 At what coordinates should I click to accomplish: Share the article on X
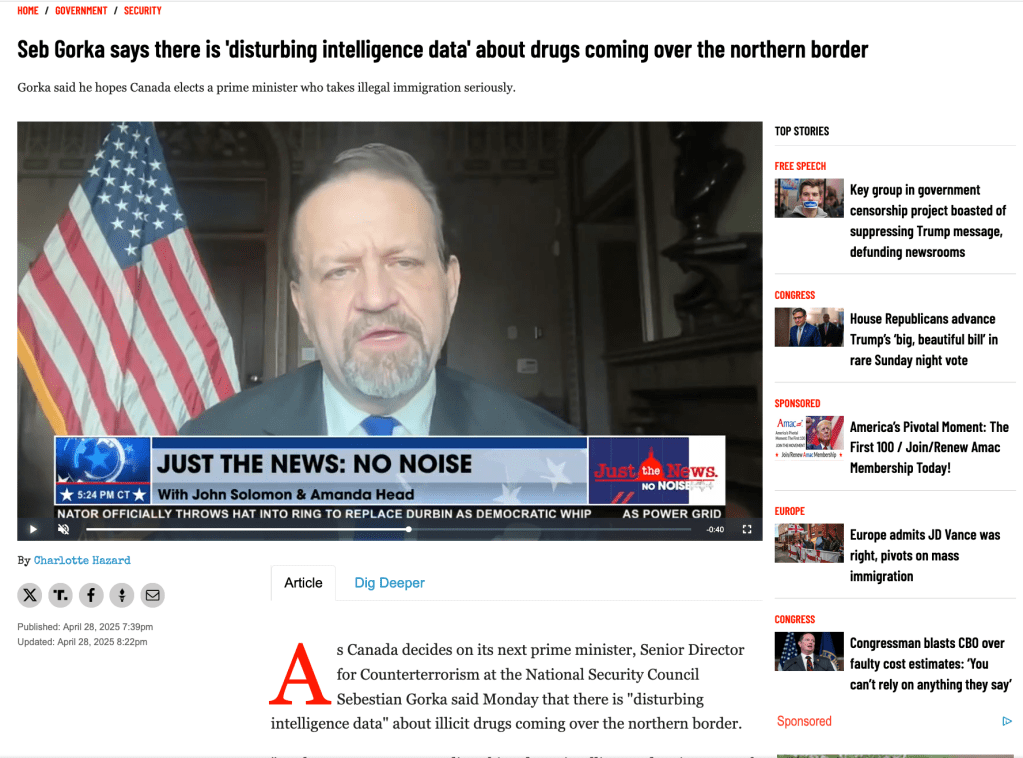pyautogui.click(x=29, y=595)
